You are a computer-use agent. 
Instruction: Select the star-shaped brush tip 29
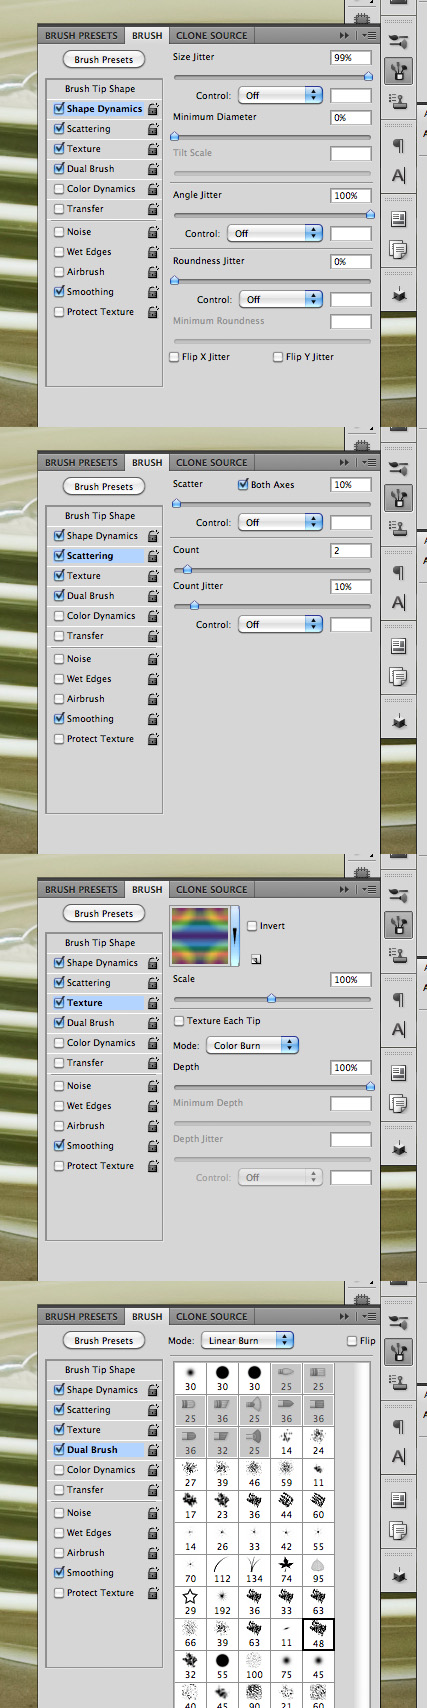(190, 1603)
